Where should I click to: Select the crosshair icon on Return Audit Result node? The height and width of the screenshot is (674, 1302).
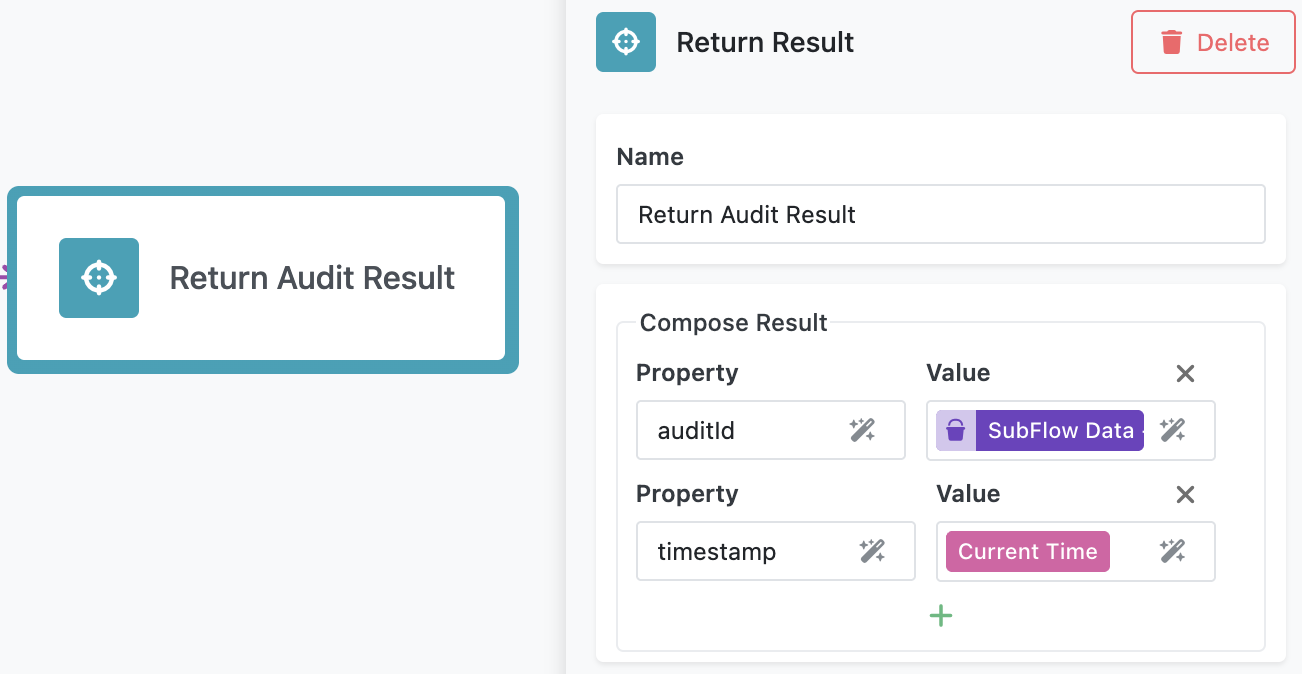tap(99, 277)
